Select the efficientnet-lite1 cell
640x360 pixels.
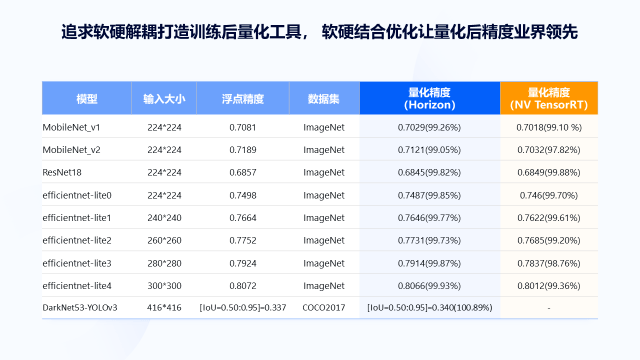click(77, 218)
